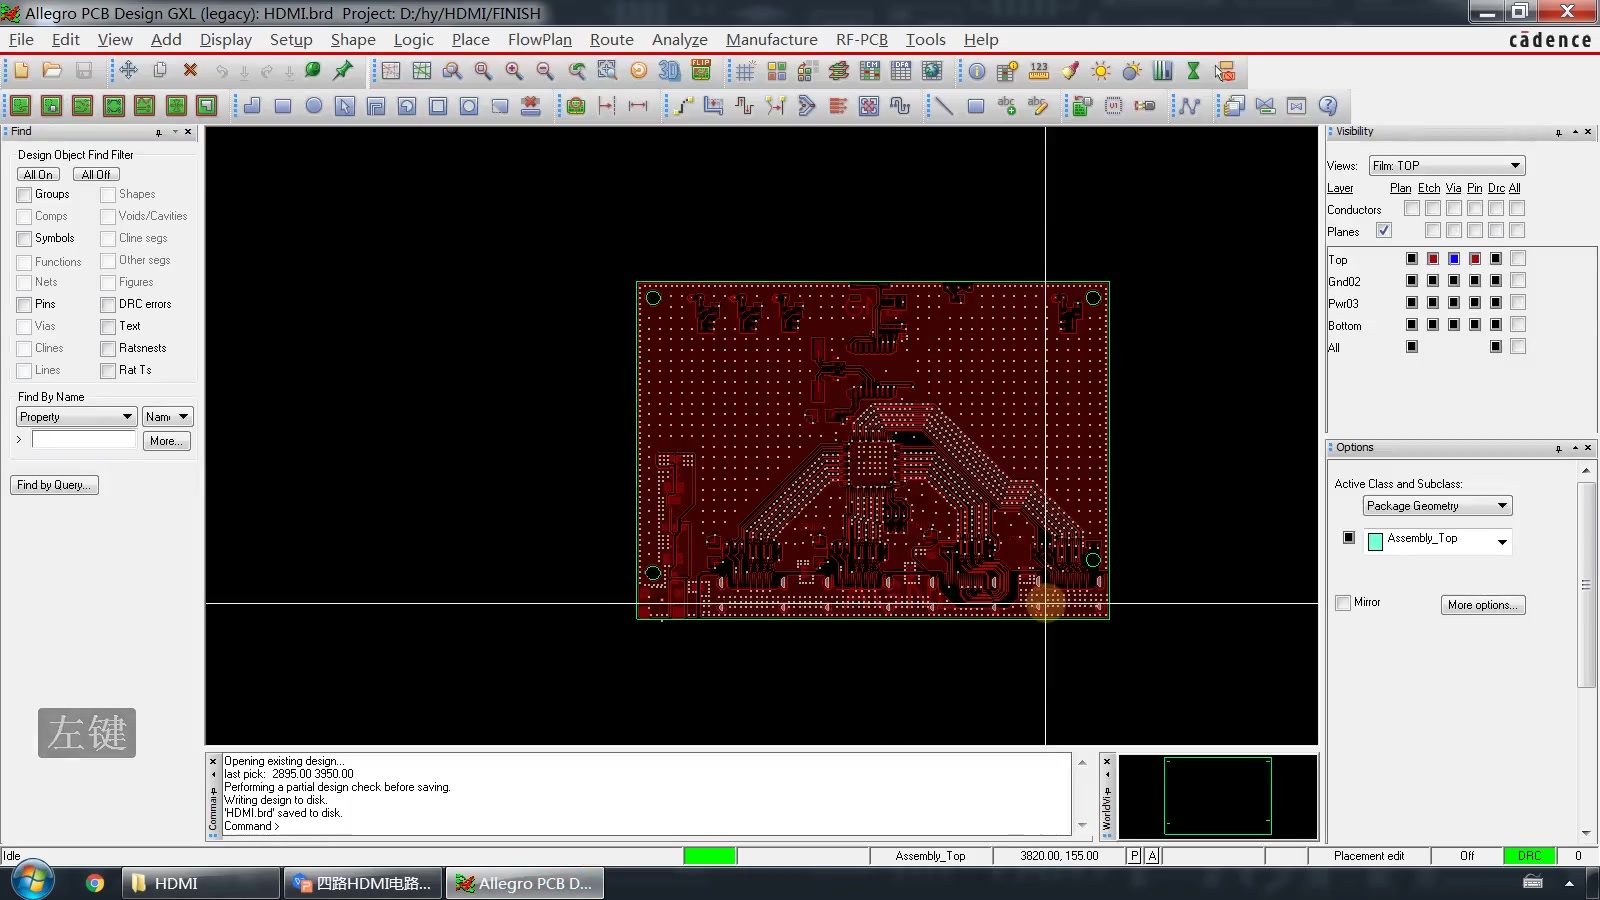Open the Display menu
1600x900 pixels.
[225, 39]
